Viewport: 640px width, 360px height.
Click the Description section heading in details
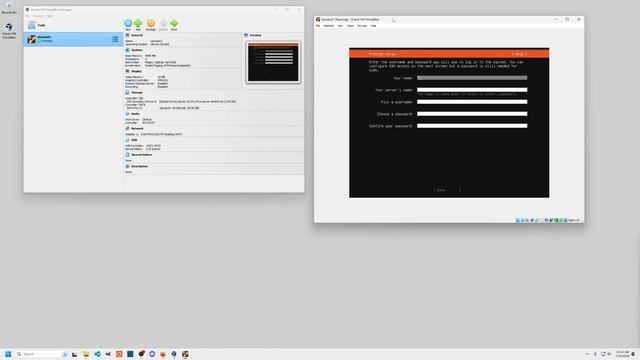pyautogui.click(x=140, y=166)
